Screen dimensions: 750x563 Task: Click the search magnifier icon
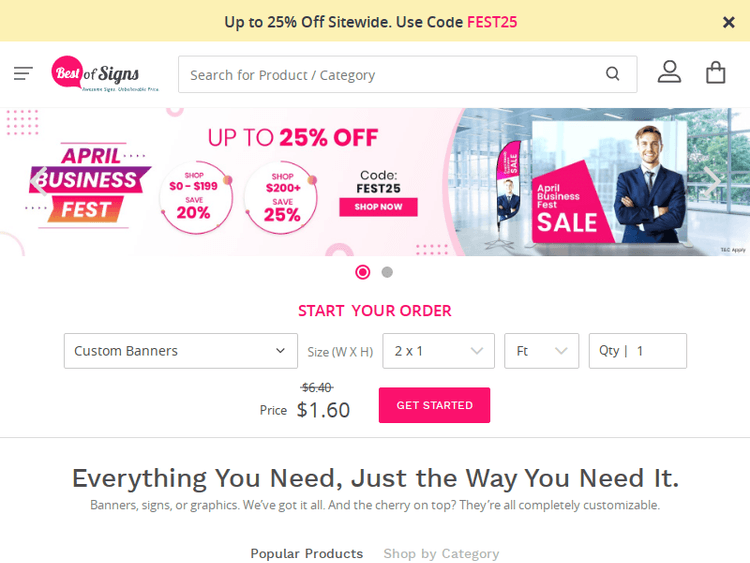coord(613,74)
